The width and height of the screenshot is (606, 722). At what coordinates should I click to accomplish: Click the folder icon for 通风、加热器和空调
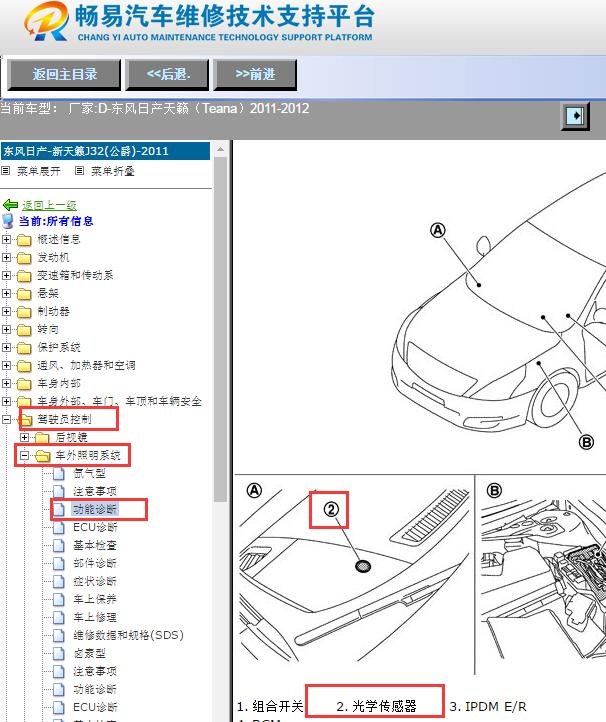tap(24, 366)
